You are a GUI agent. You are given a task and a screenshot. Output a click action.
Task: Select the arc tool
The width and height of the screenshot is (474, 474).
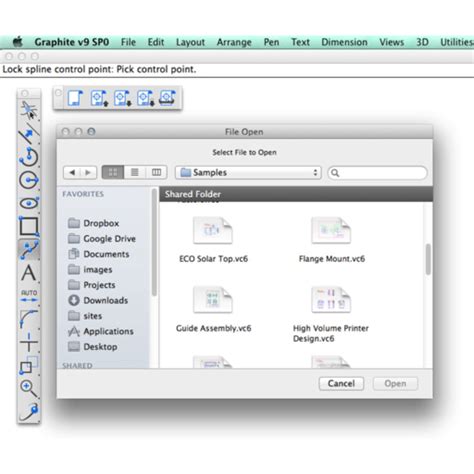coord(29,157)
